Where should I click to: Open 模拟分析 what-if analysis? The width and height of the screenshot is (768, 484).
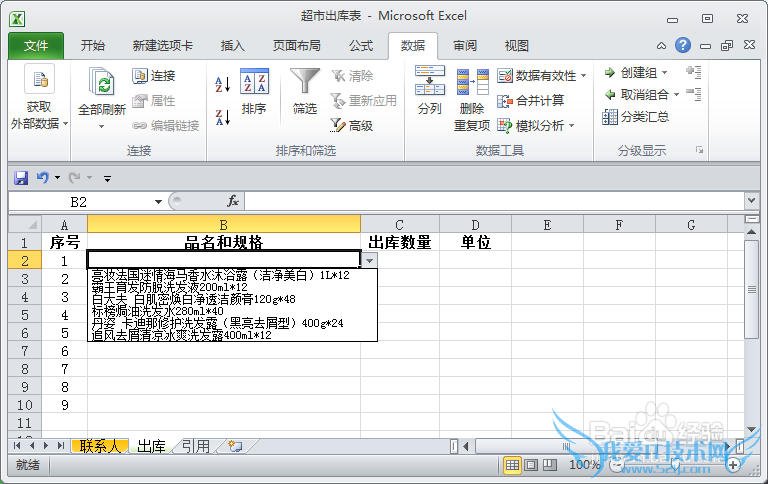[x=536, y=126]
